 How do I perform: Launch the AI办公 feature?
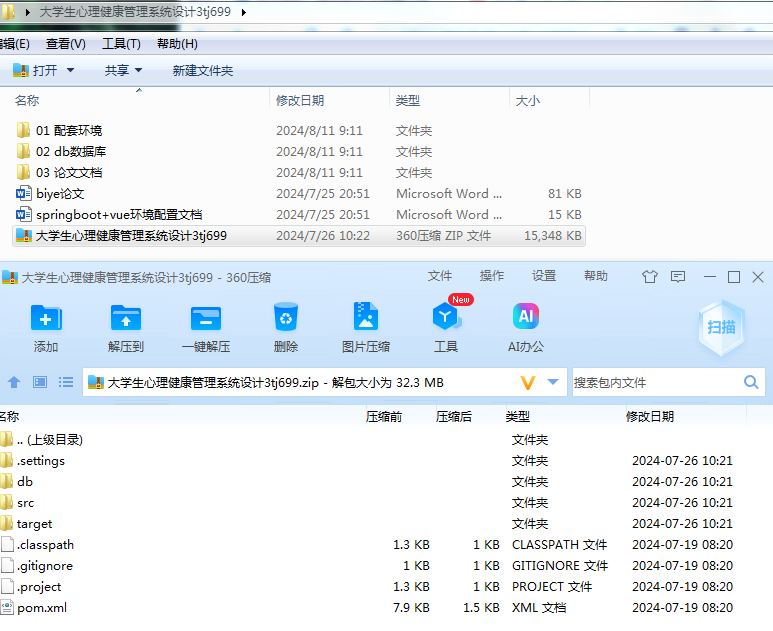coord(526,316)
